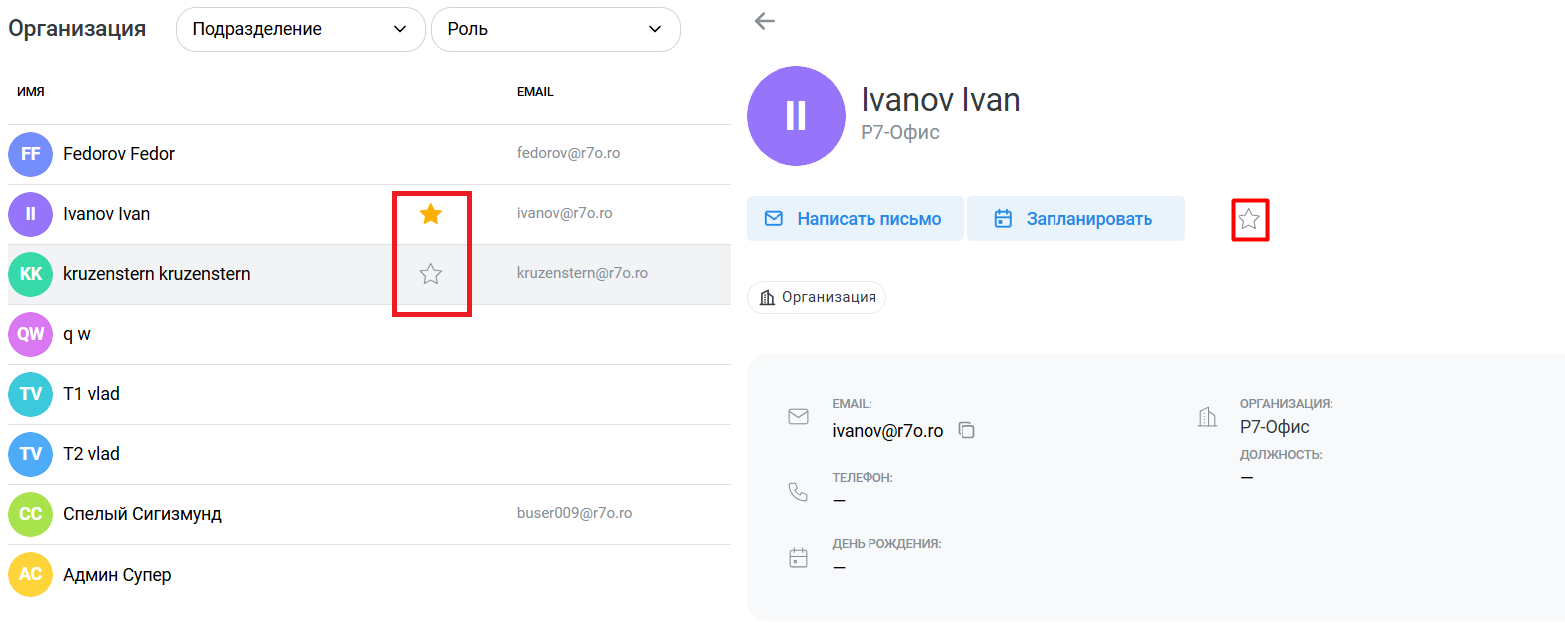Click the FF avatar of Fedorov Fedor
Screen dimensions: 1565x628
pos(30,154)
